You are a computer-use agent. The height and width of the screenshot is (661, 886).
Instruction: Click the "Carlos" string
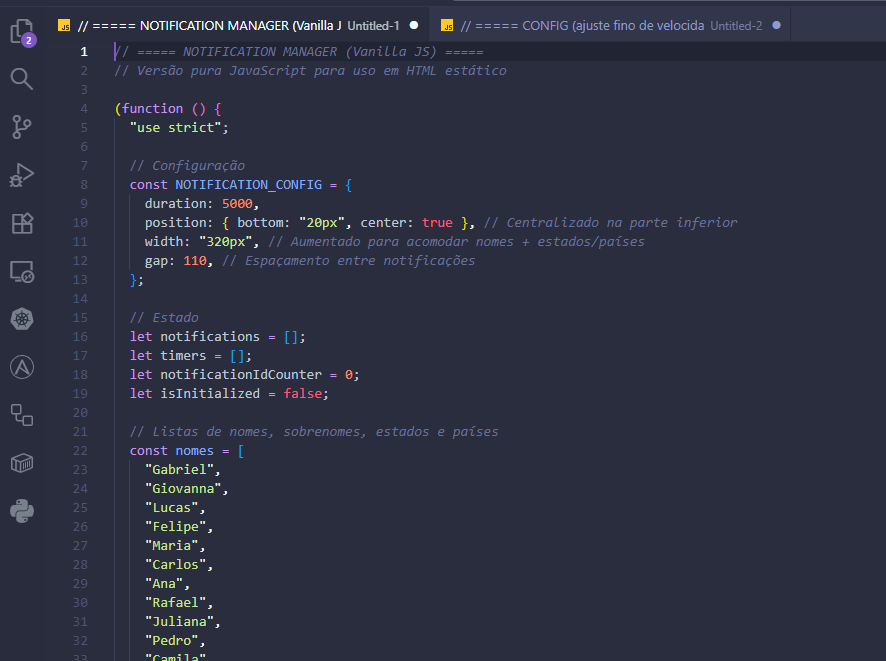click(x=176, y=565)
